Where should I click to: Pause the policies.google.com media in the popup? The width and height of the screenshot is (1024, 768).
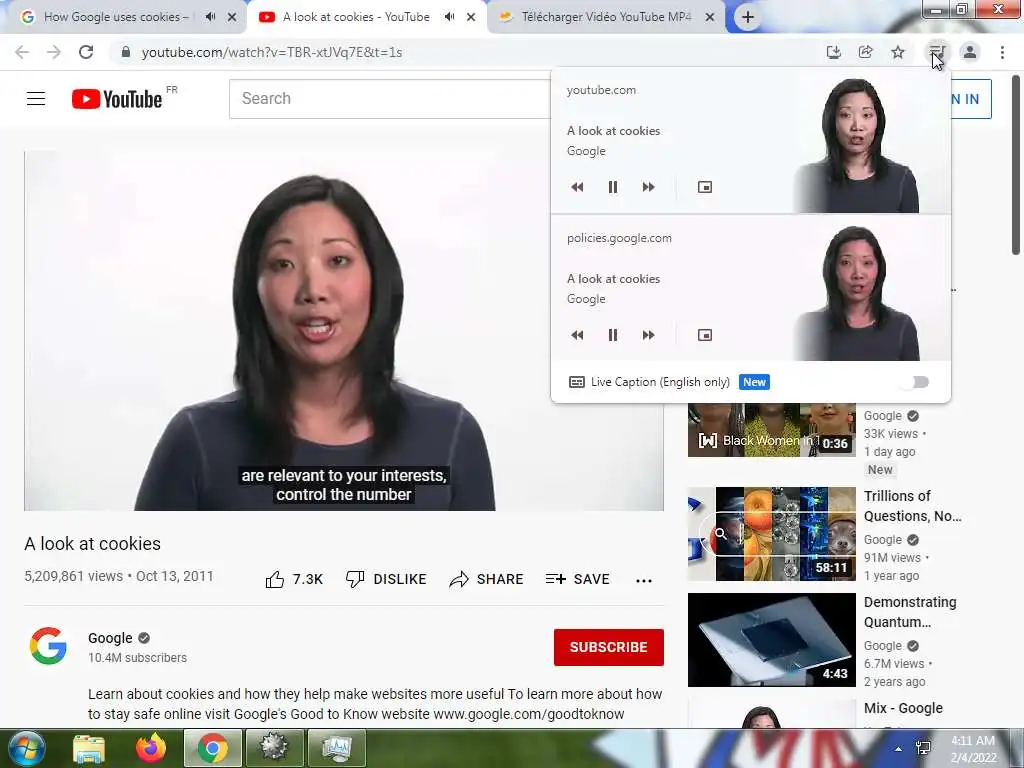[613, 335]
